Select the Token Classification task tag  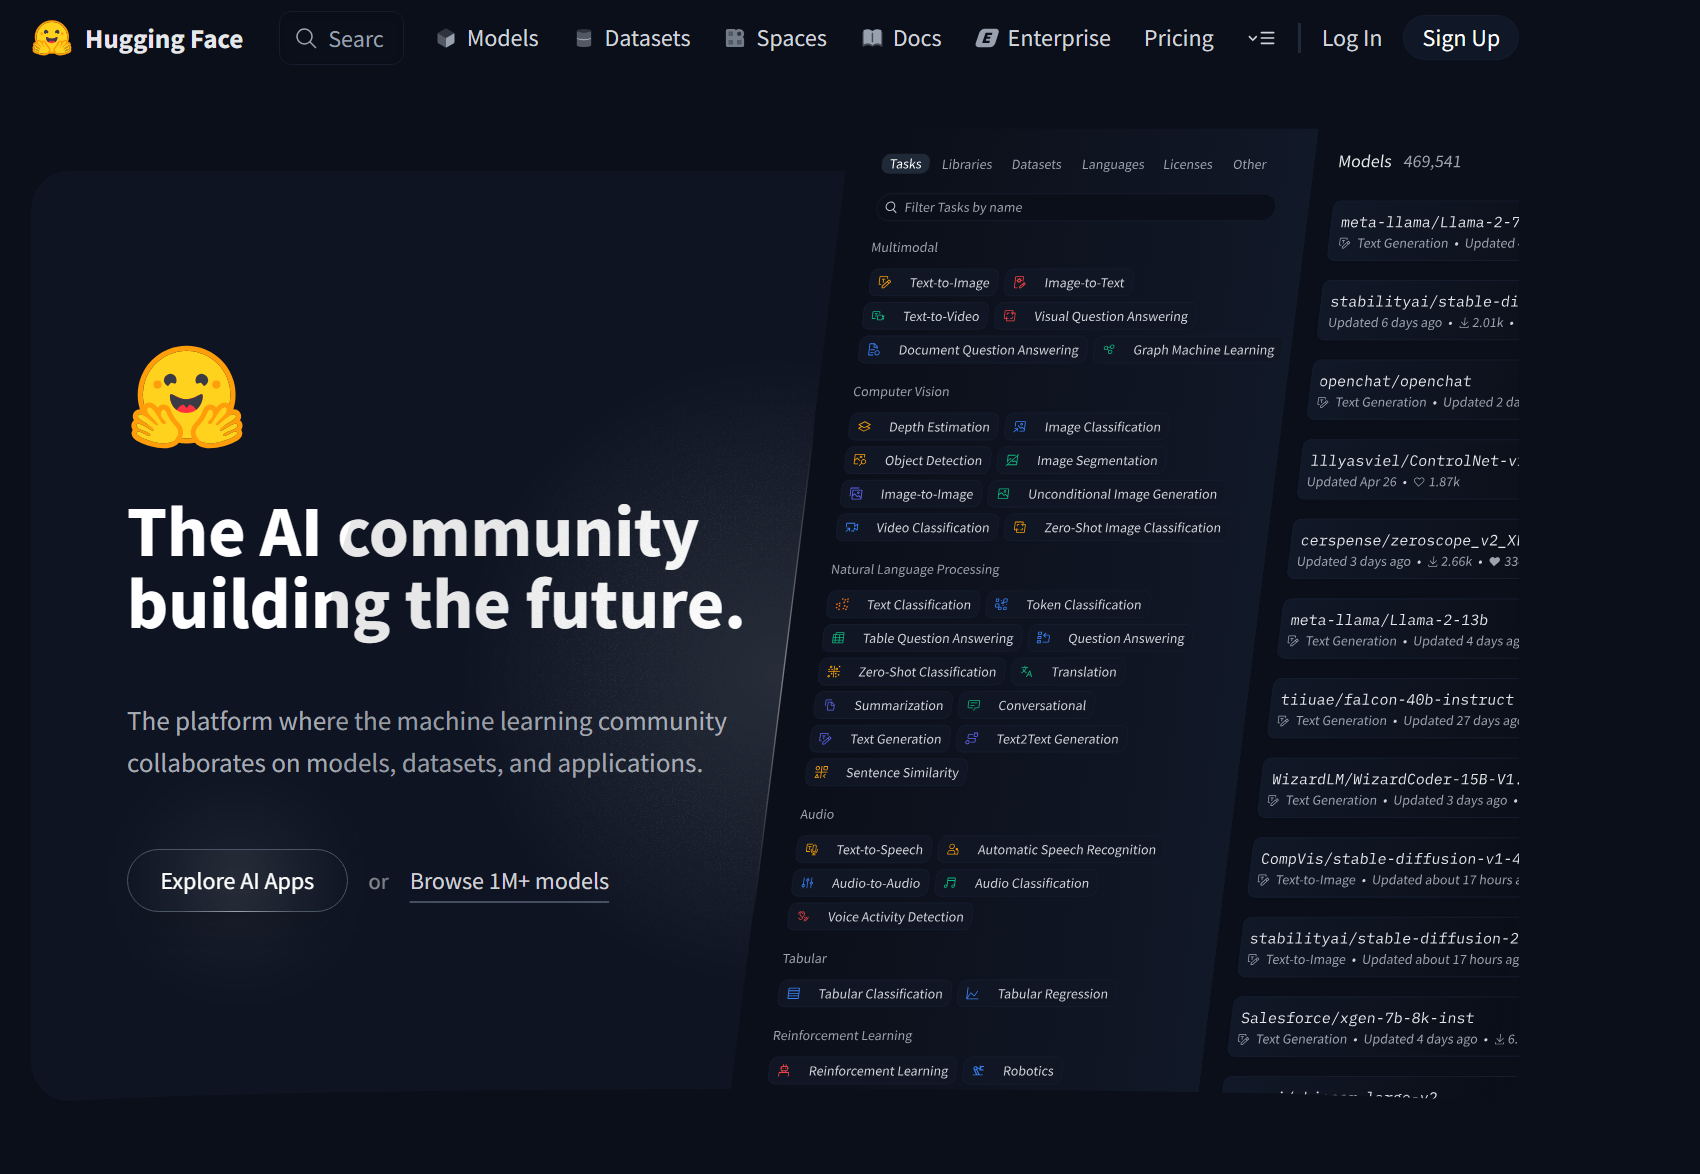click(x=1066, y=604)
